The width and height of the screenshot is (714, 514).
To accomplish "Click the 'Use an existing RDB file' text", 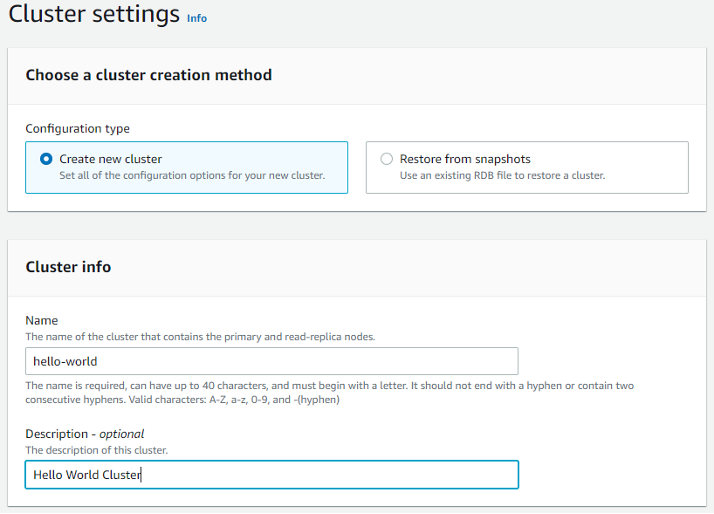I will pos(502,176).
